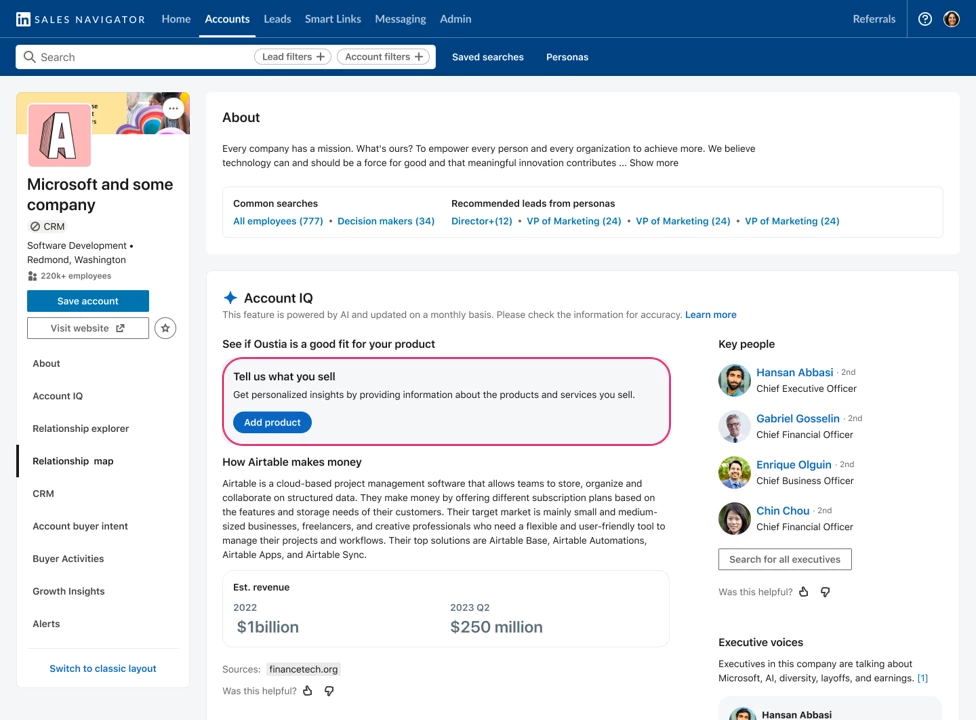
Task: Open Smart Links tab
Action: pyautogui.click(x=333, y=19)
